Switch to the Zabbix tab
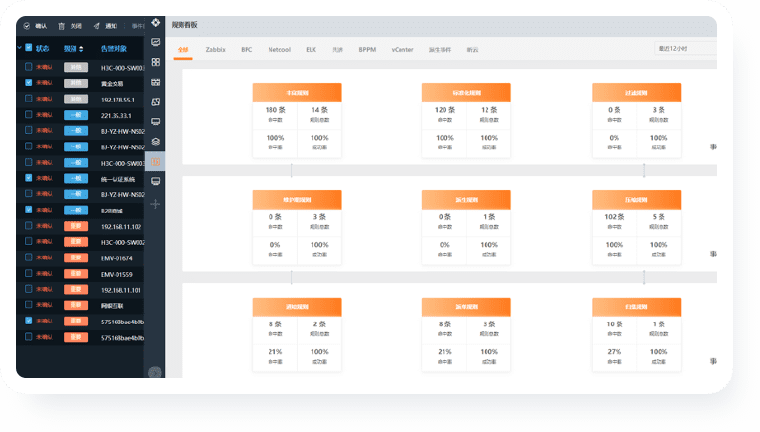 pos(215,49)
